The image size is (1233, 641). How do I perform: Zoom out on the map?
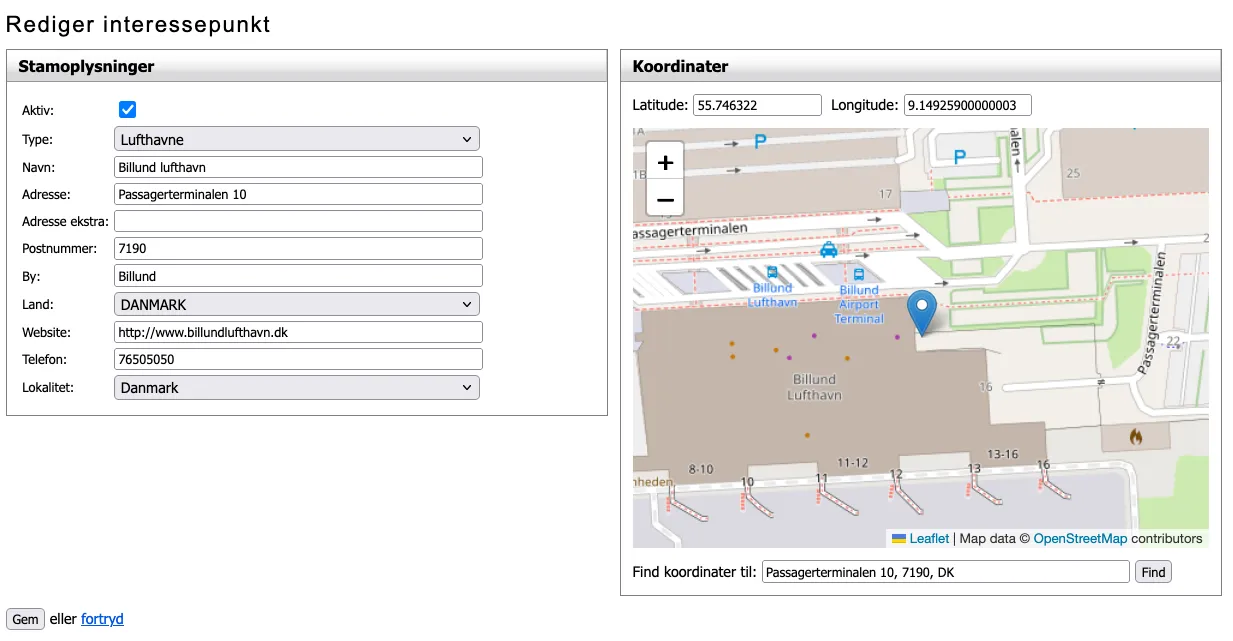[665, 199]
